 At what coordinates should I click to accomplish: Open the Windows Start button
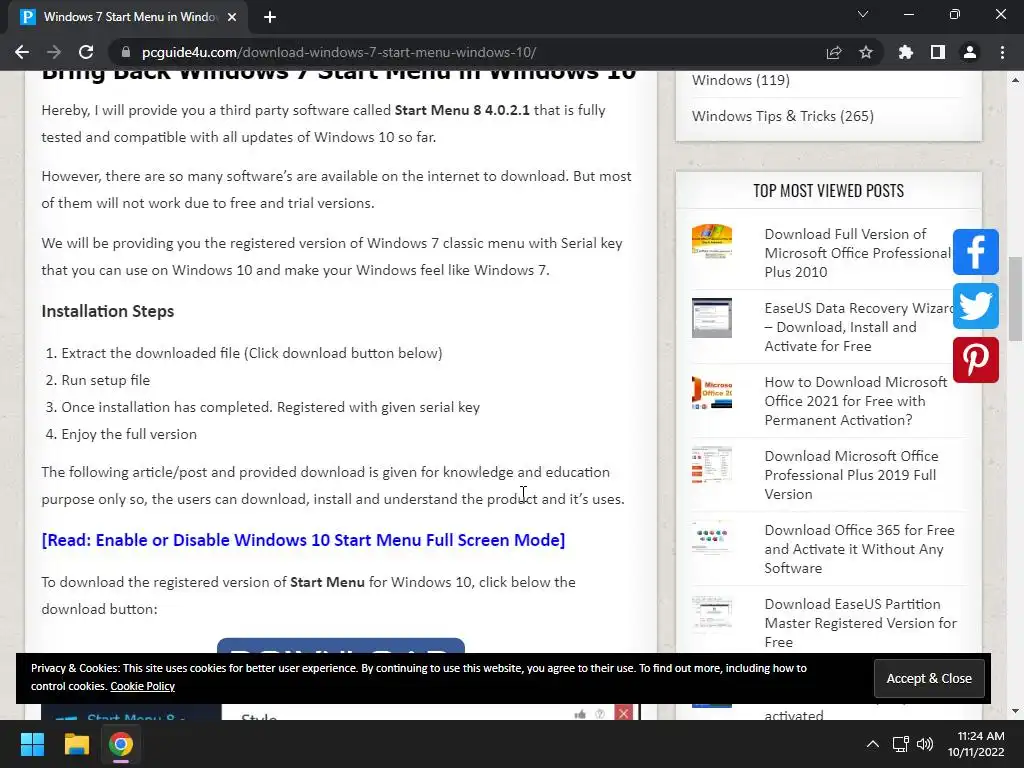tap(32, 744)
